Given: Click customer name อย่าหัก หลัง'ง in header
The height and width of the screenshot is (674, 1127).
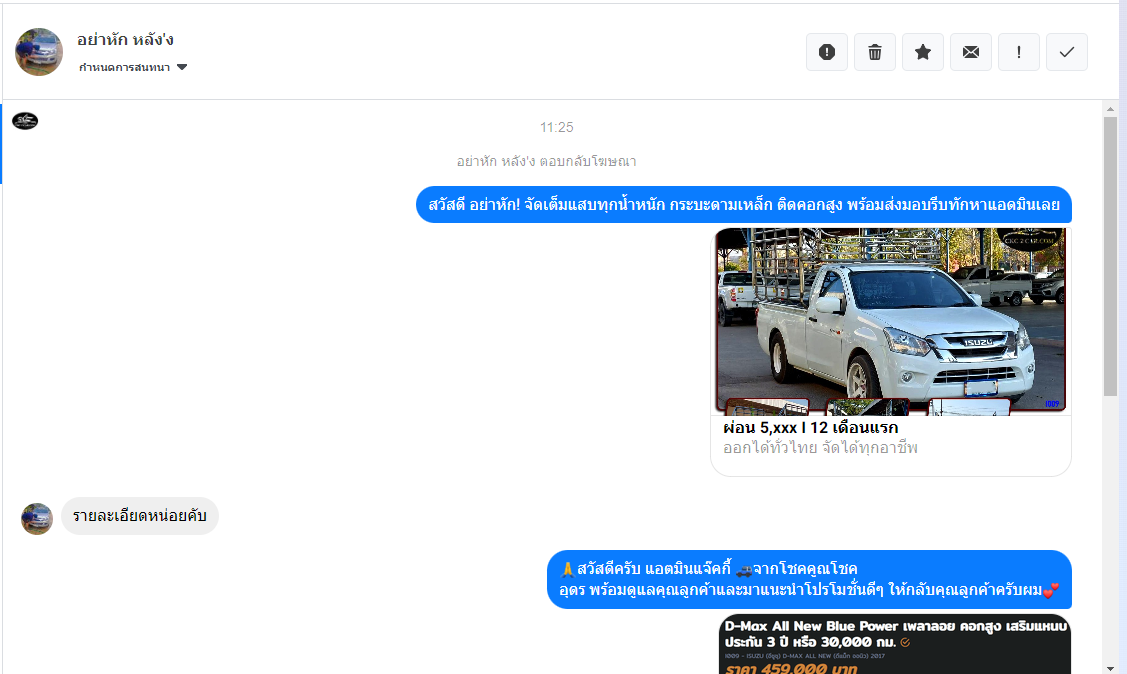Looking at the screenshot, I should (125, 40).
